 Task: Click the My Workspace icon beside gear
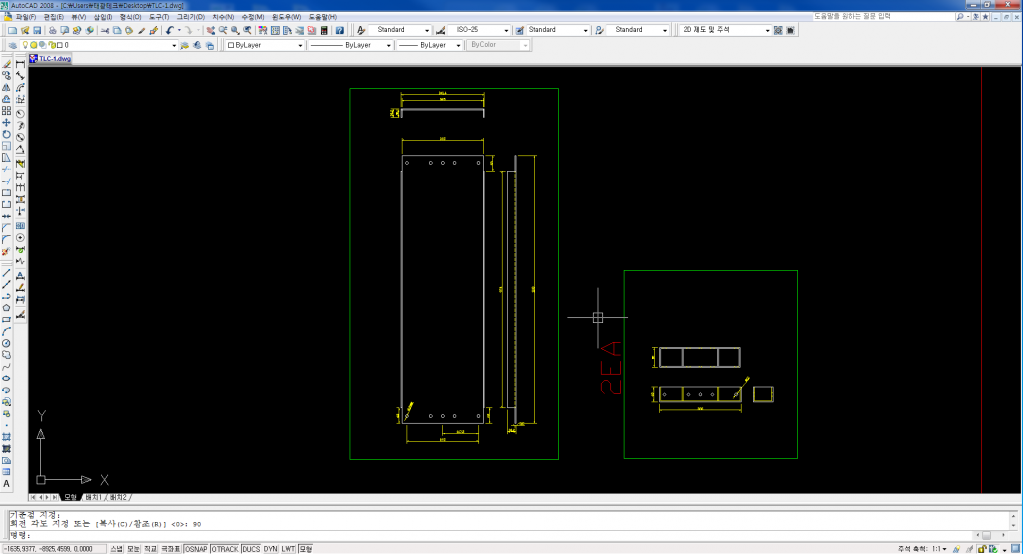click(x=790, y=31)
